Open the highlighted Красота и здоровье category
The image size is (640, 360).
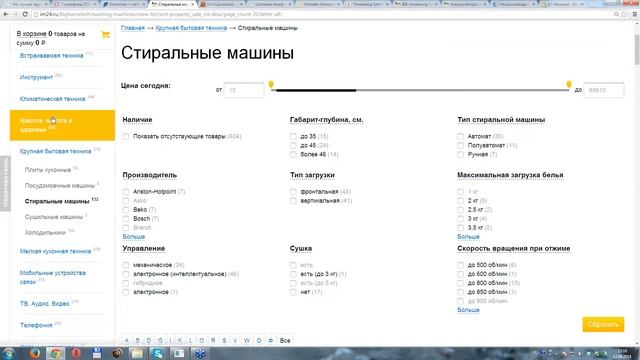[x=62, y=125]
